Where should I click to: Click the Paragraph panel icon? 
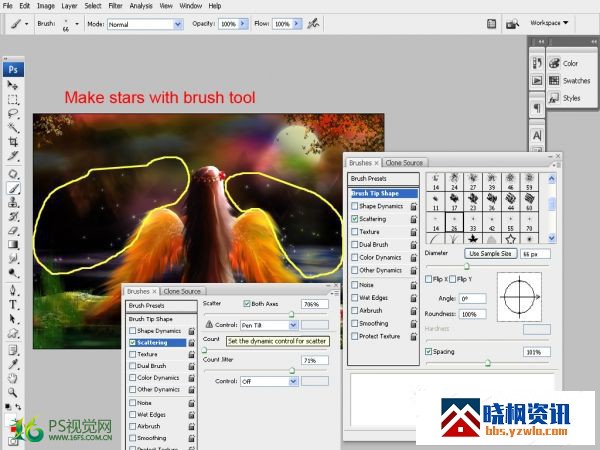click(x=537, y=108)
